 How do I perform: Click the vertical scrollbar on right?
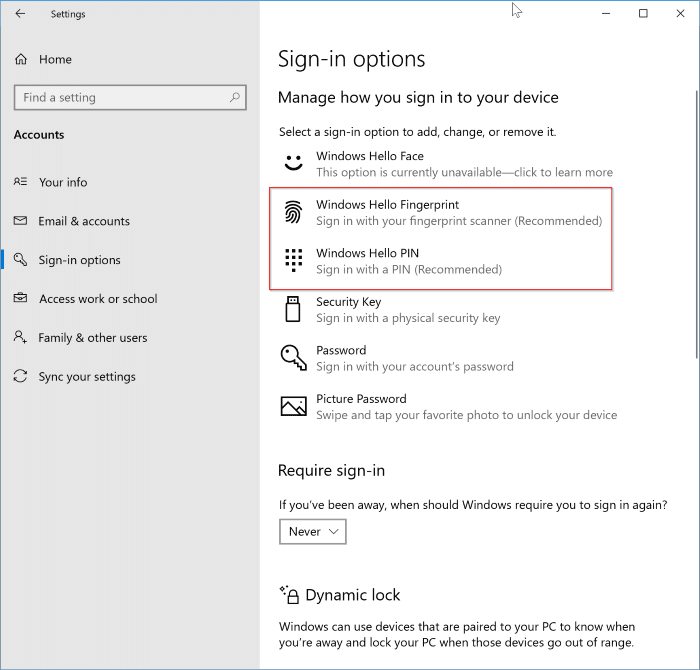click(x=696, y=223)
